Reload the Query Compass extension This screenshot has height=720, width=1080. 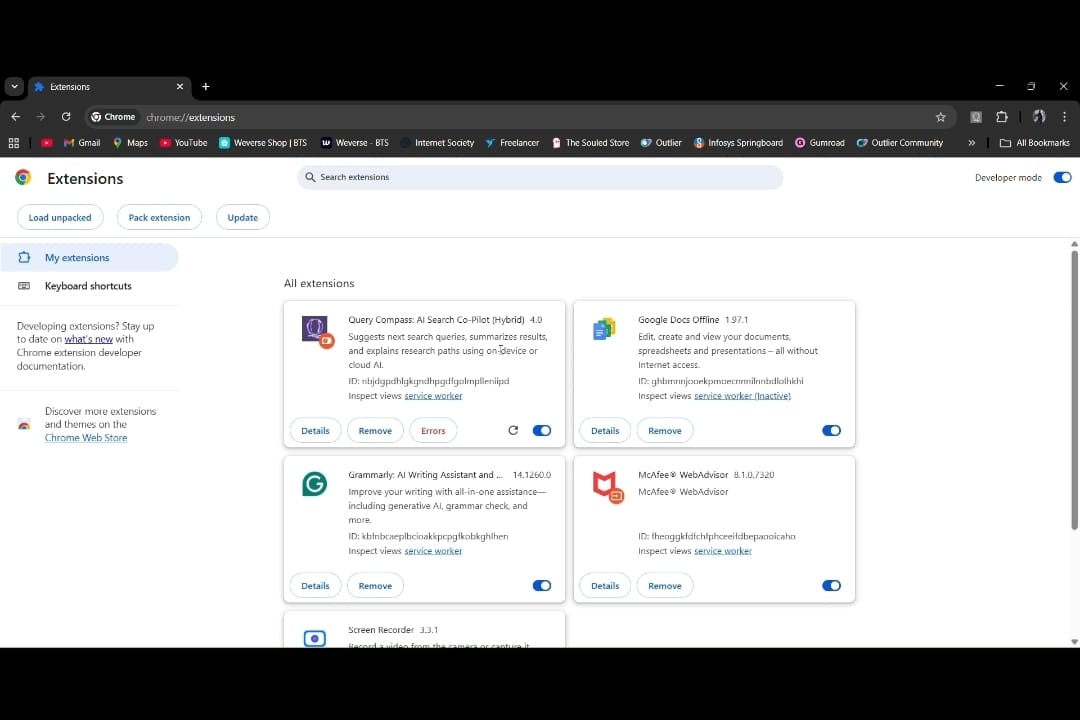point(513,431)
